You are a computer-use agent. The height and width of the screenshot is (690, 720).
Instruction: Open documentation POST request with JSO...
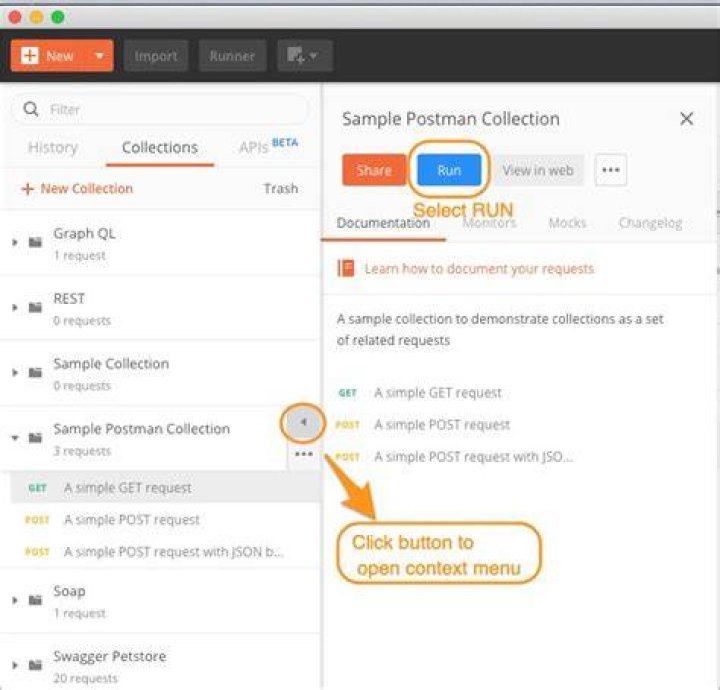pyautogui.click(x=473, y=457)
